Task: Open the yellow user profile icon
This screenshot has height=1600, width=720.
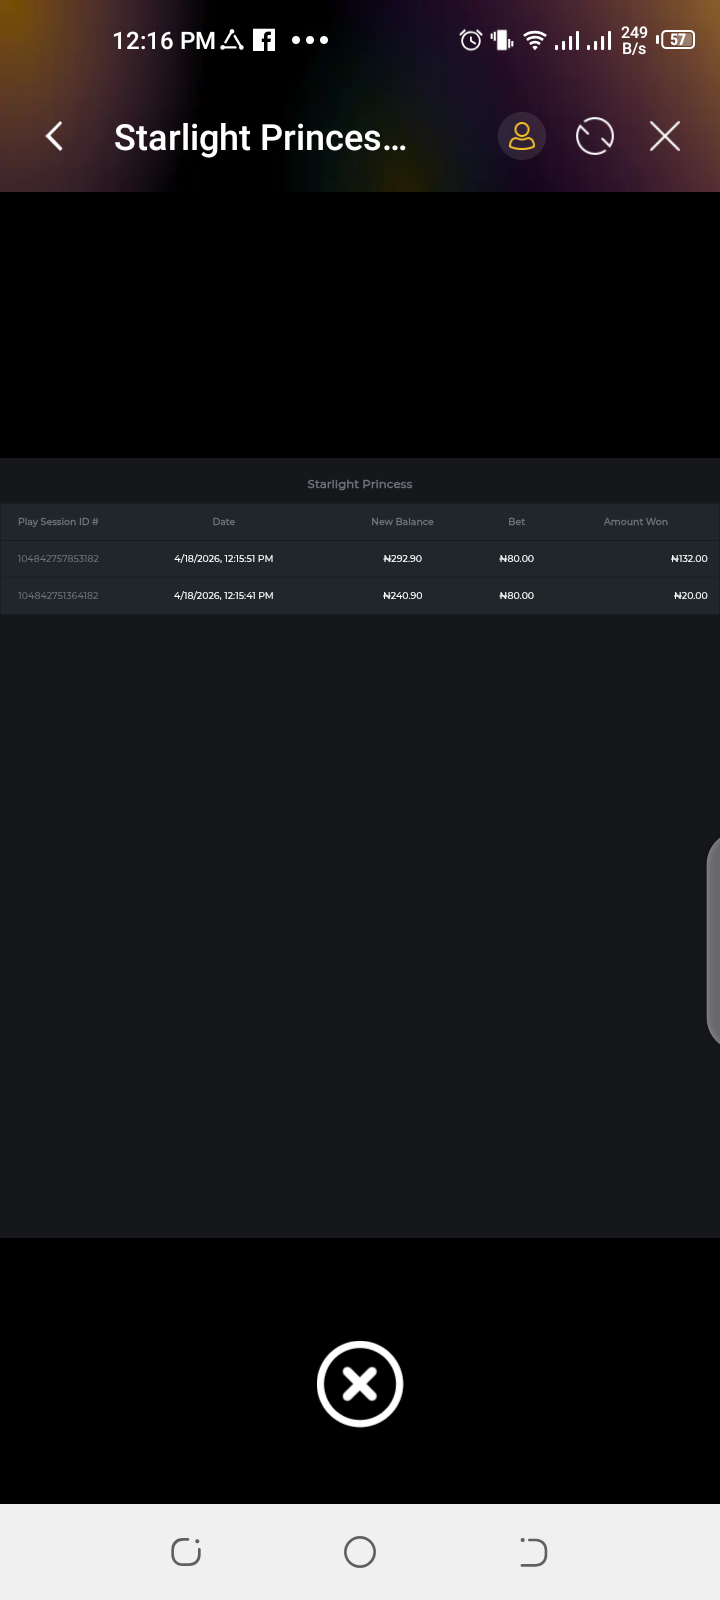Action: (x=522, y=136)
